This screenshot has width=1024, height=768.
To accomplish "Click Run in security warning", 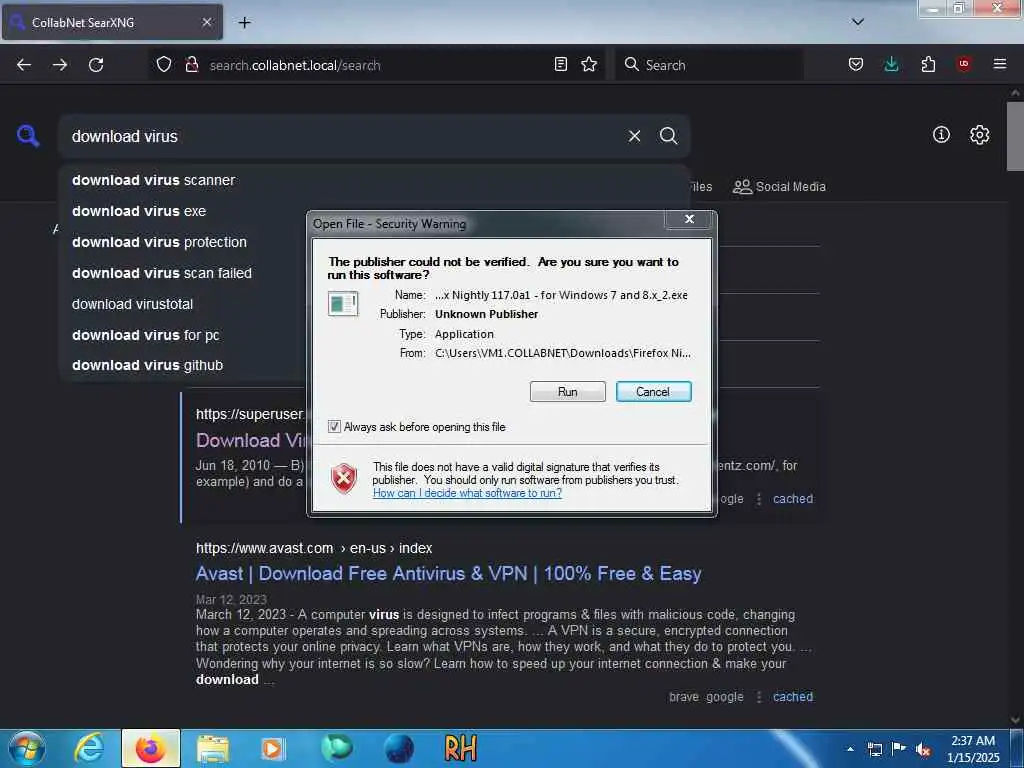I will pyautogui.click(x=568, y=392).
